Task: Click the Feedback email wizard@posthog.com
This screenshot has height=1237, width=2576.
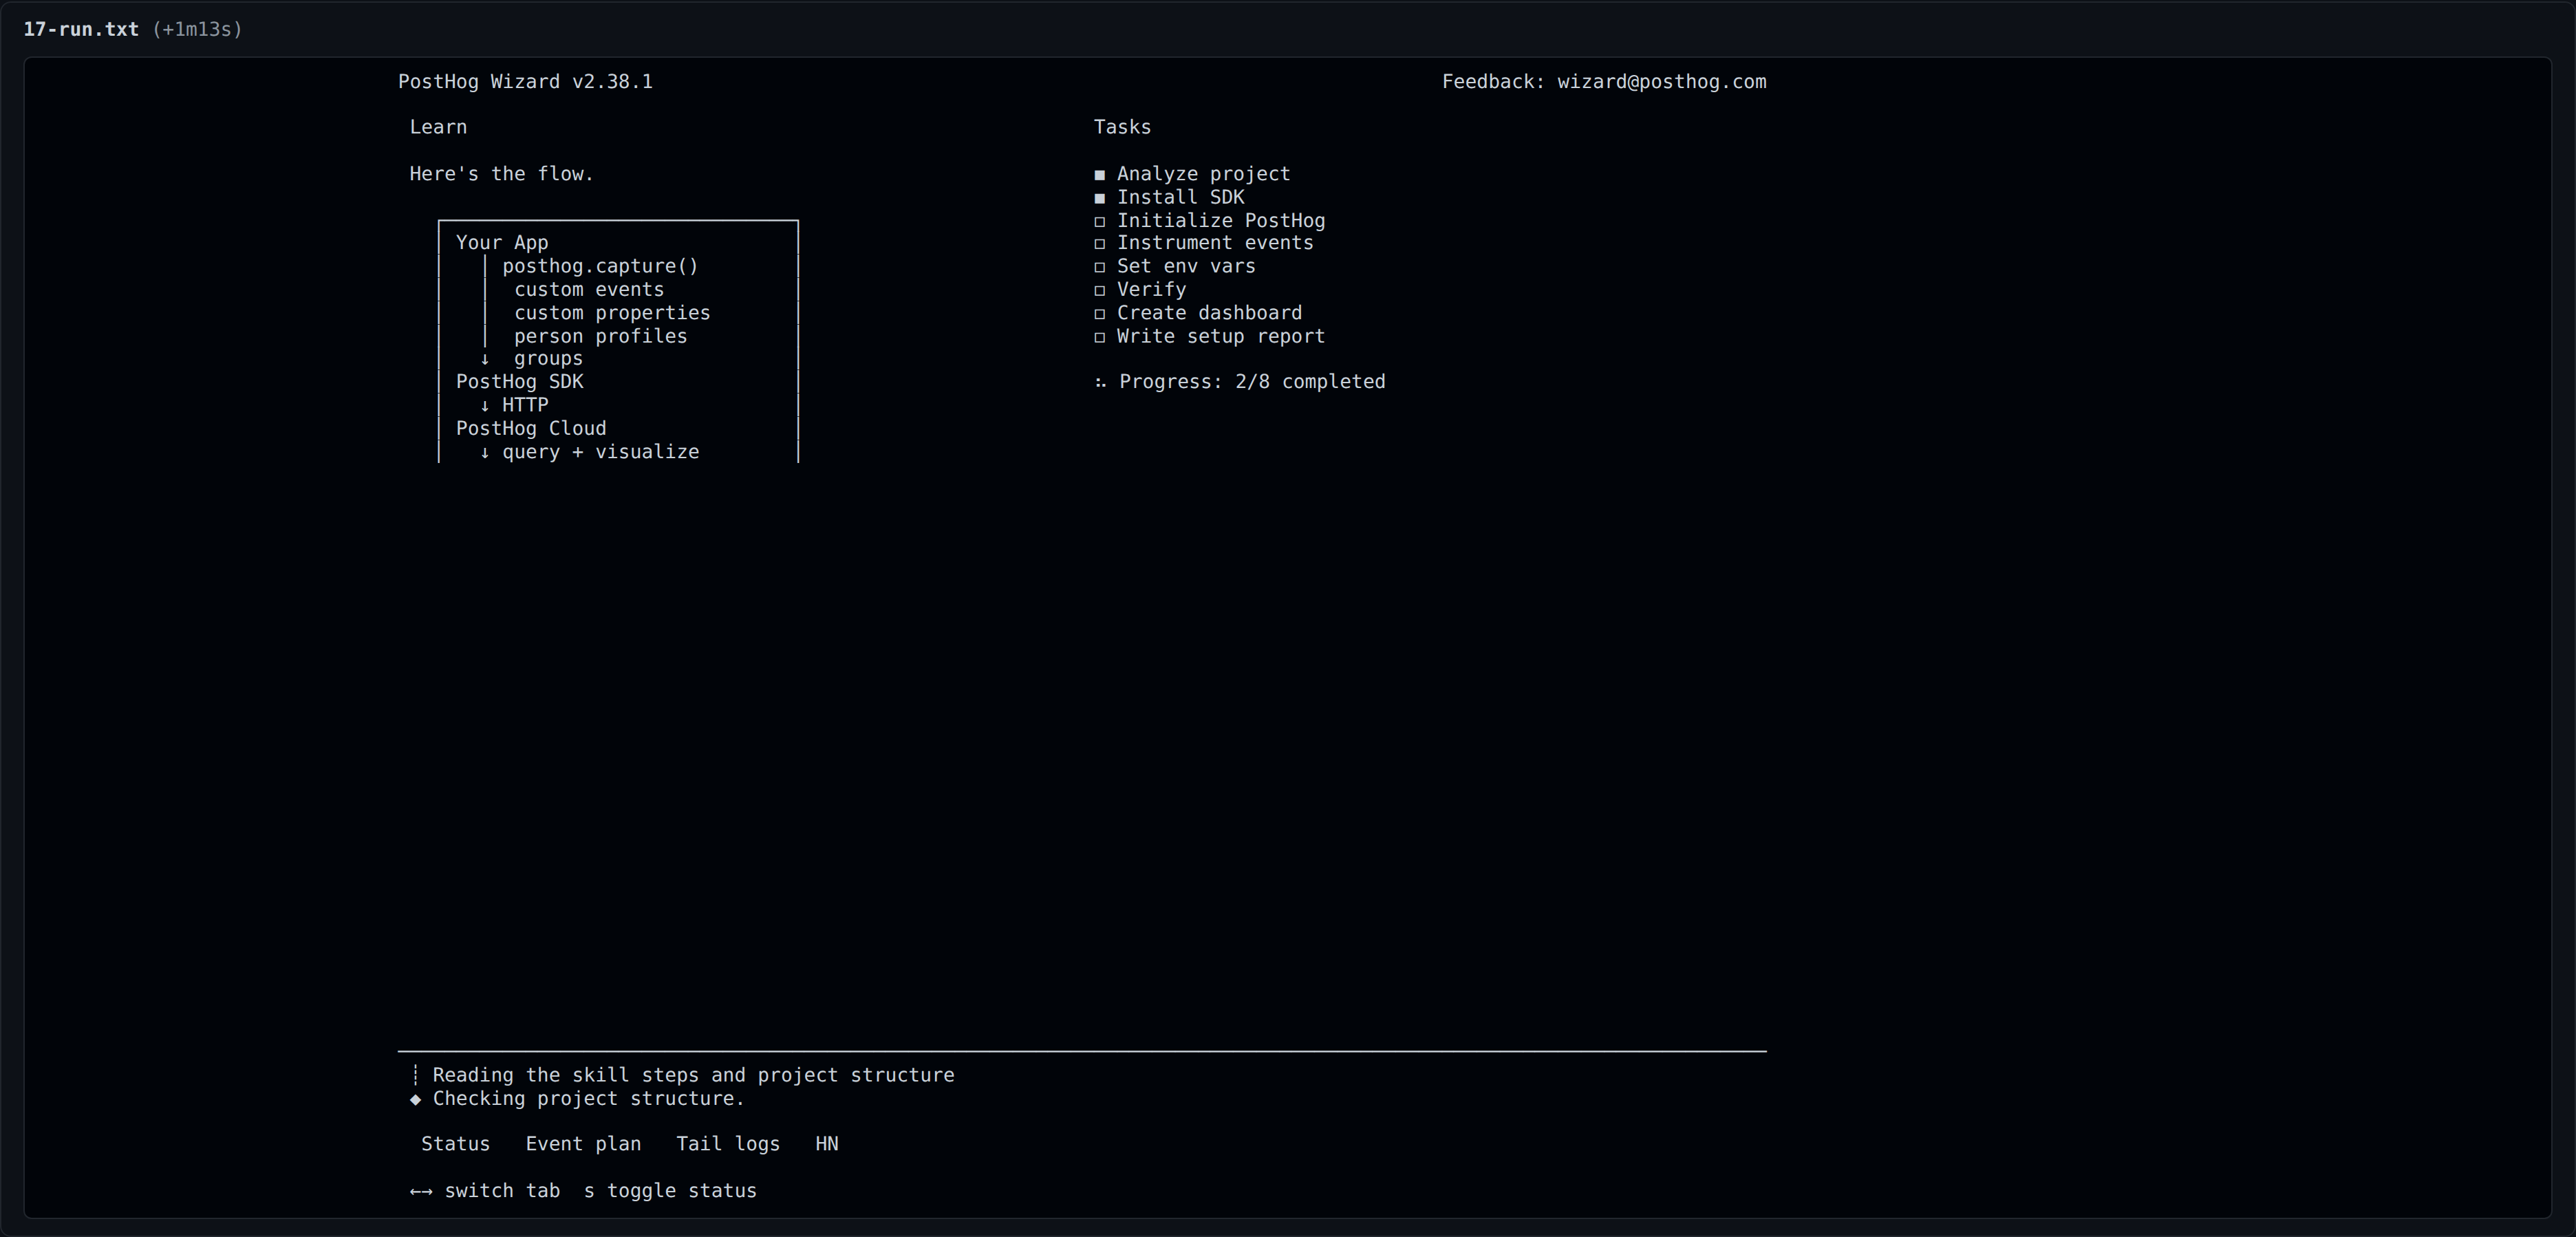Action: pyautogui.click(x=1661, y=82)
